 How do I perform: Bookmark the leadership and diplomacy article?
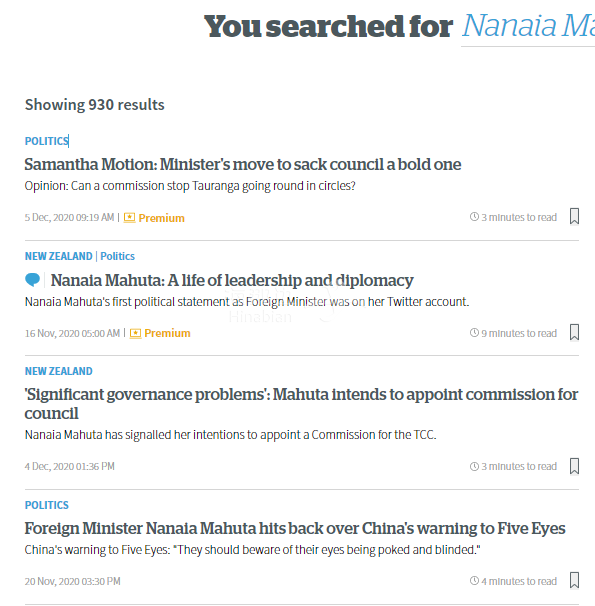click(574, 332)
